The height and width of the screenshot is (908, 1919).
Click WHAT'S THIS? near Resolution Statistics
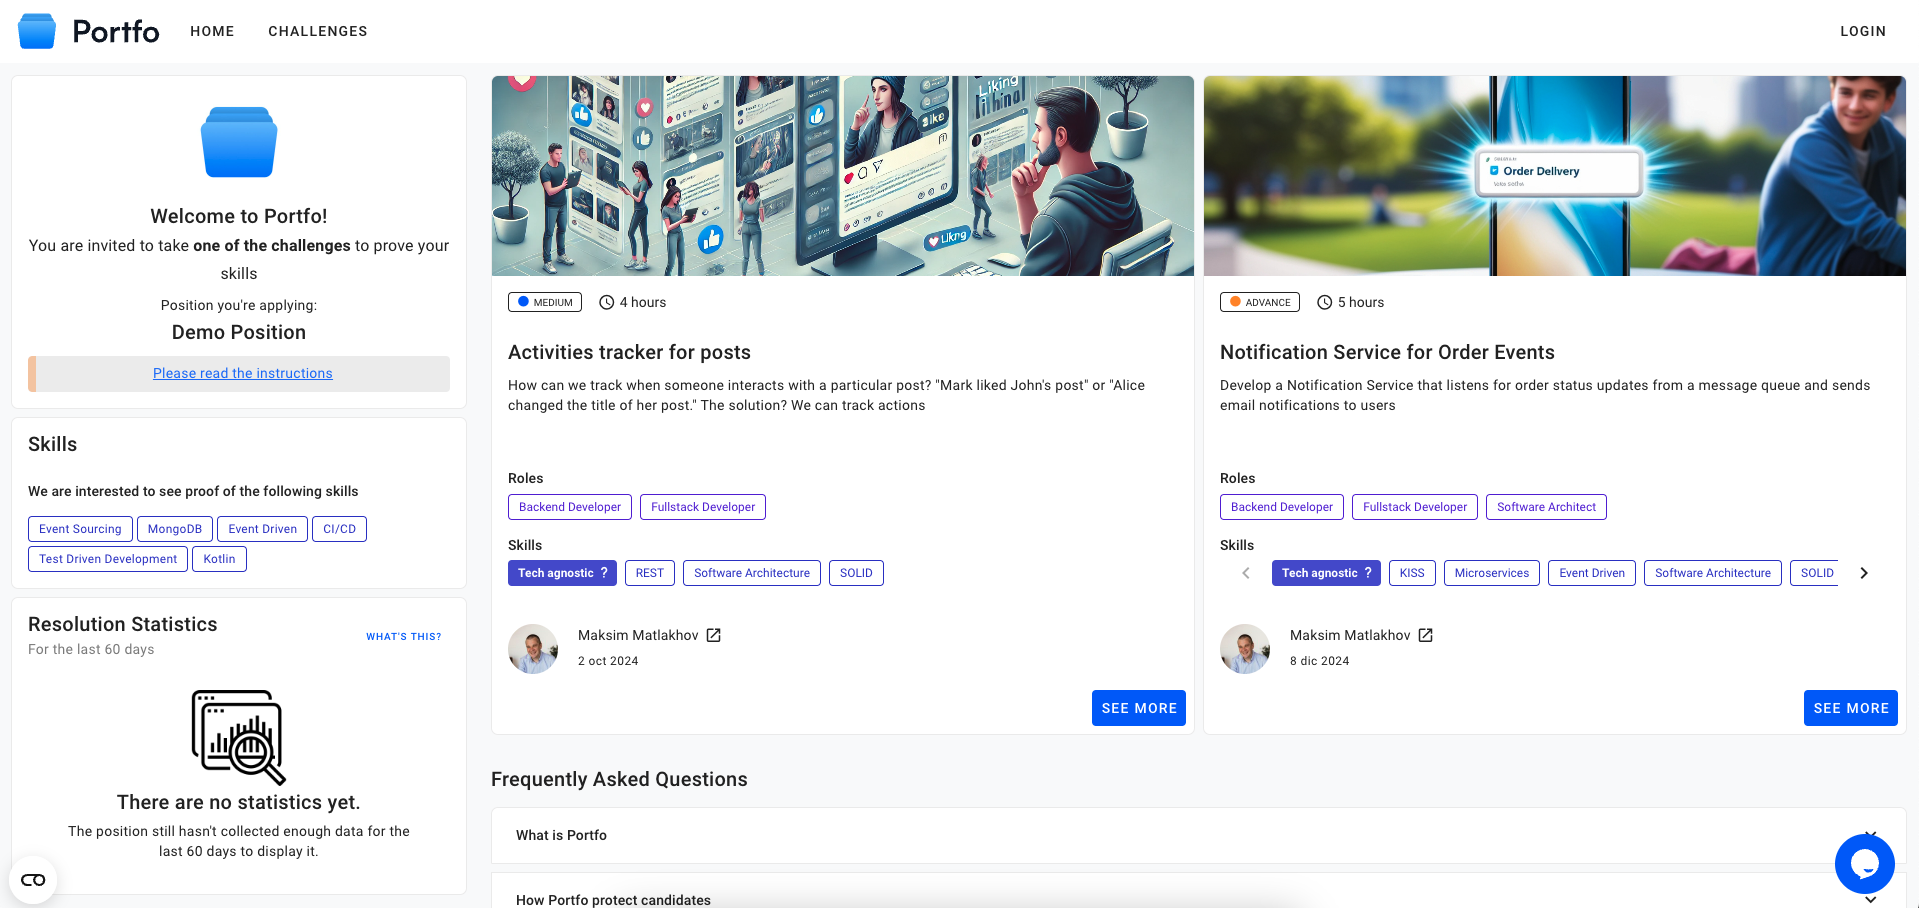point(404,636)
